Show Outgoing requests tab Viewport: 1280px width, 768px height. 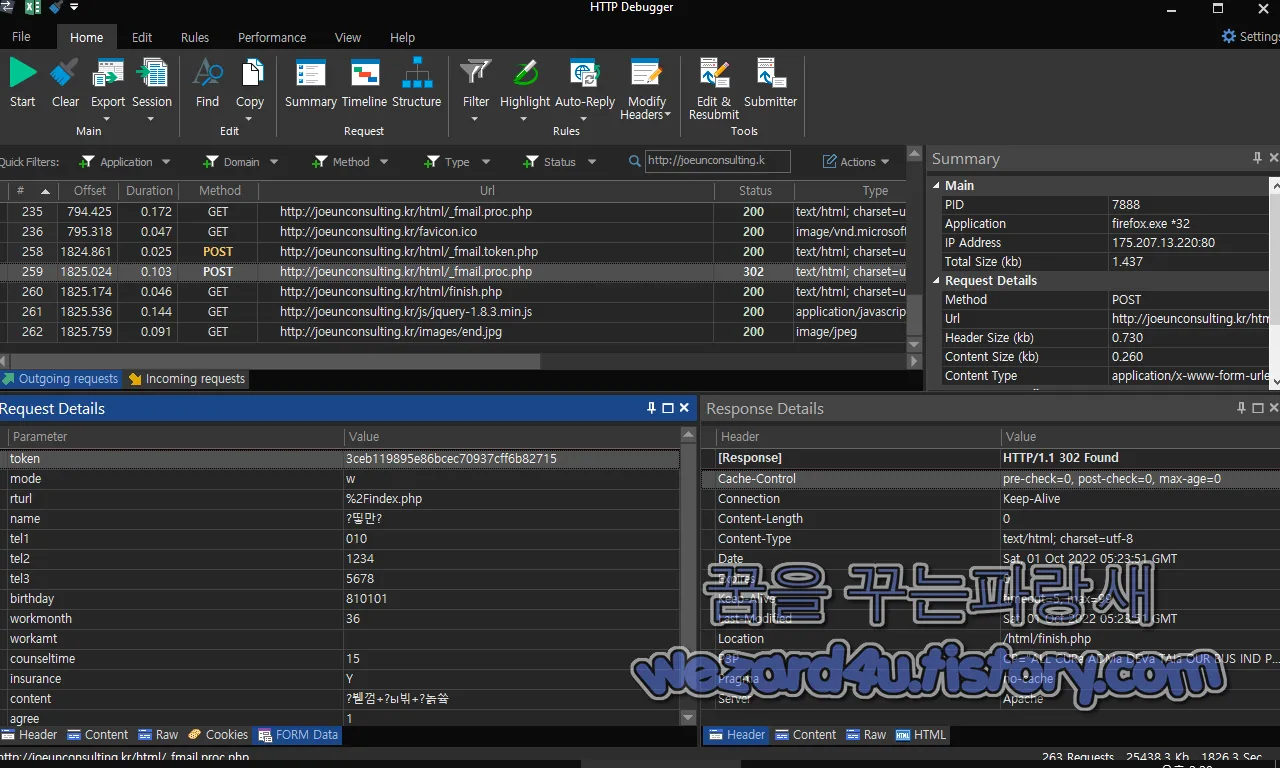tap(60, 379)
